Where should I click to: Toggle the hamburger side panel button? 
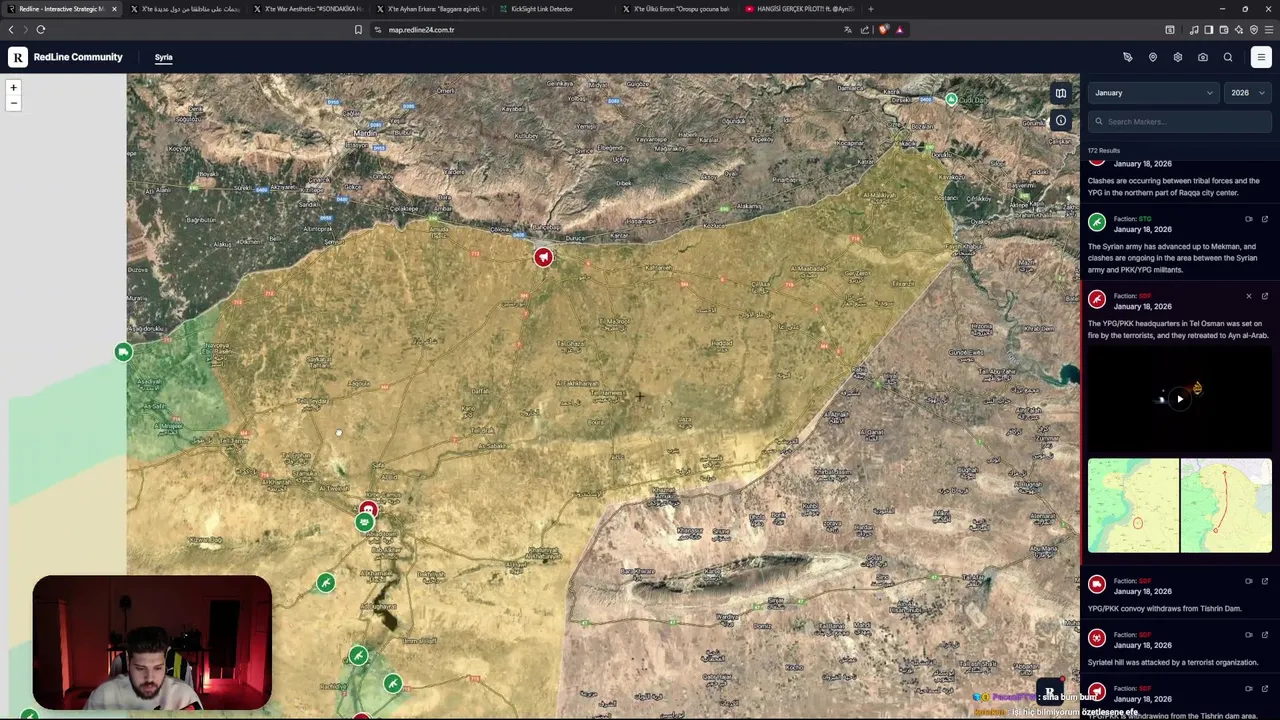click(1261, 57)
